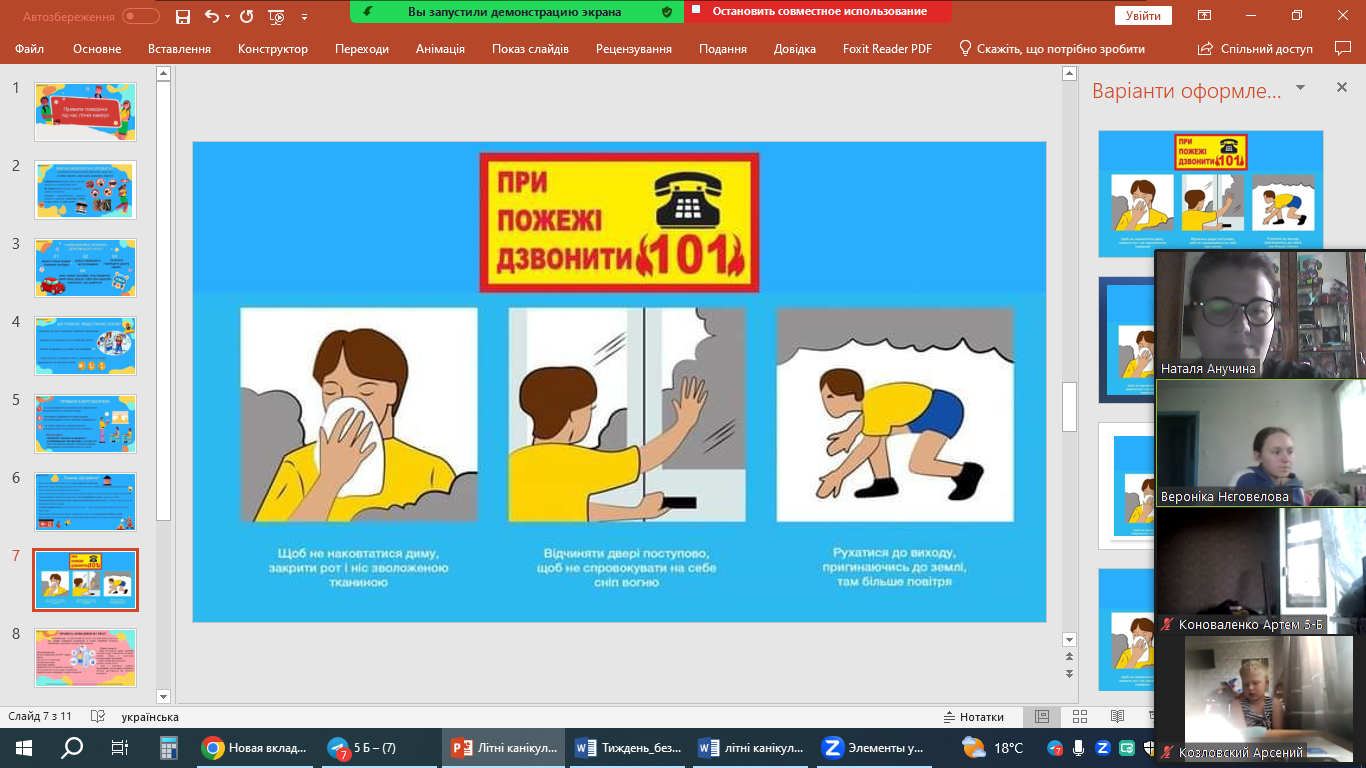Screen dimensions: 1366x768
Task: Switch to the Рецензування tab
Action: (634, 48)
